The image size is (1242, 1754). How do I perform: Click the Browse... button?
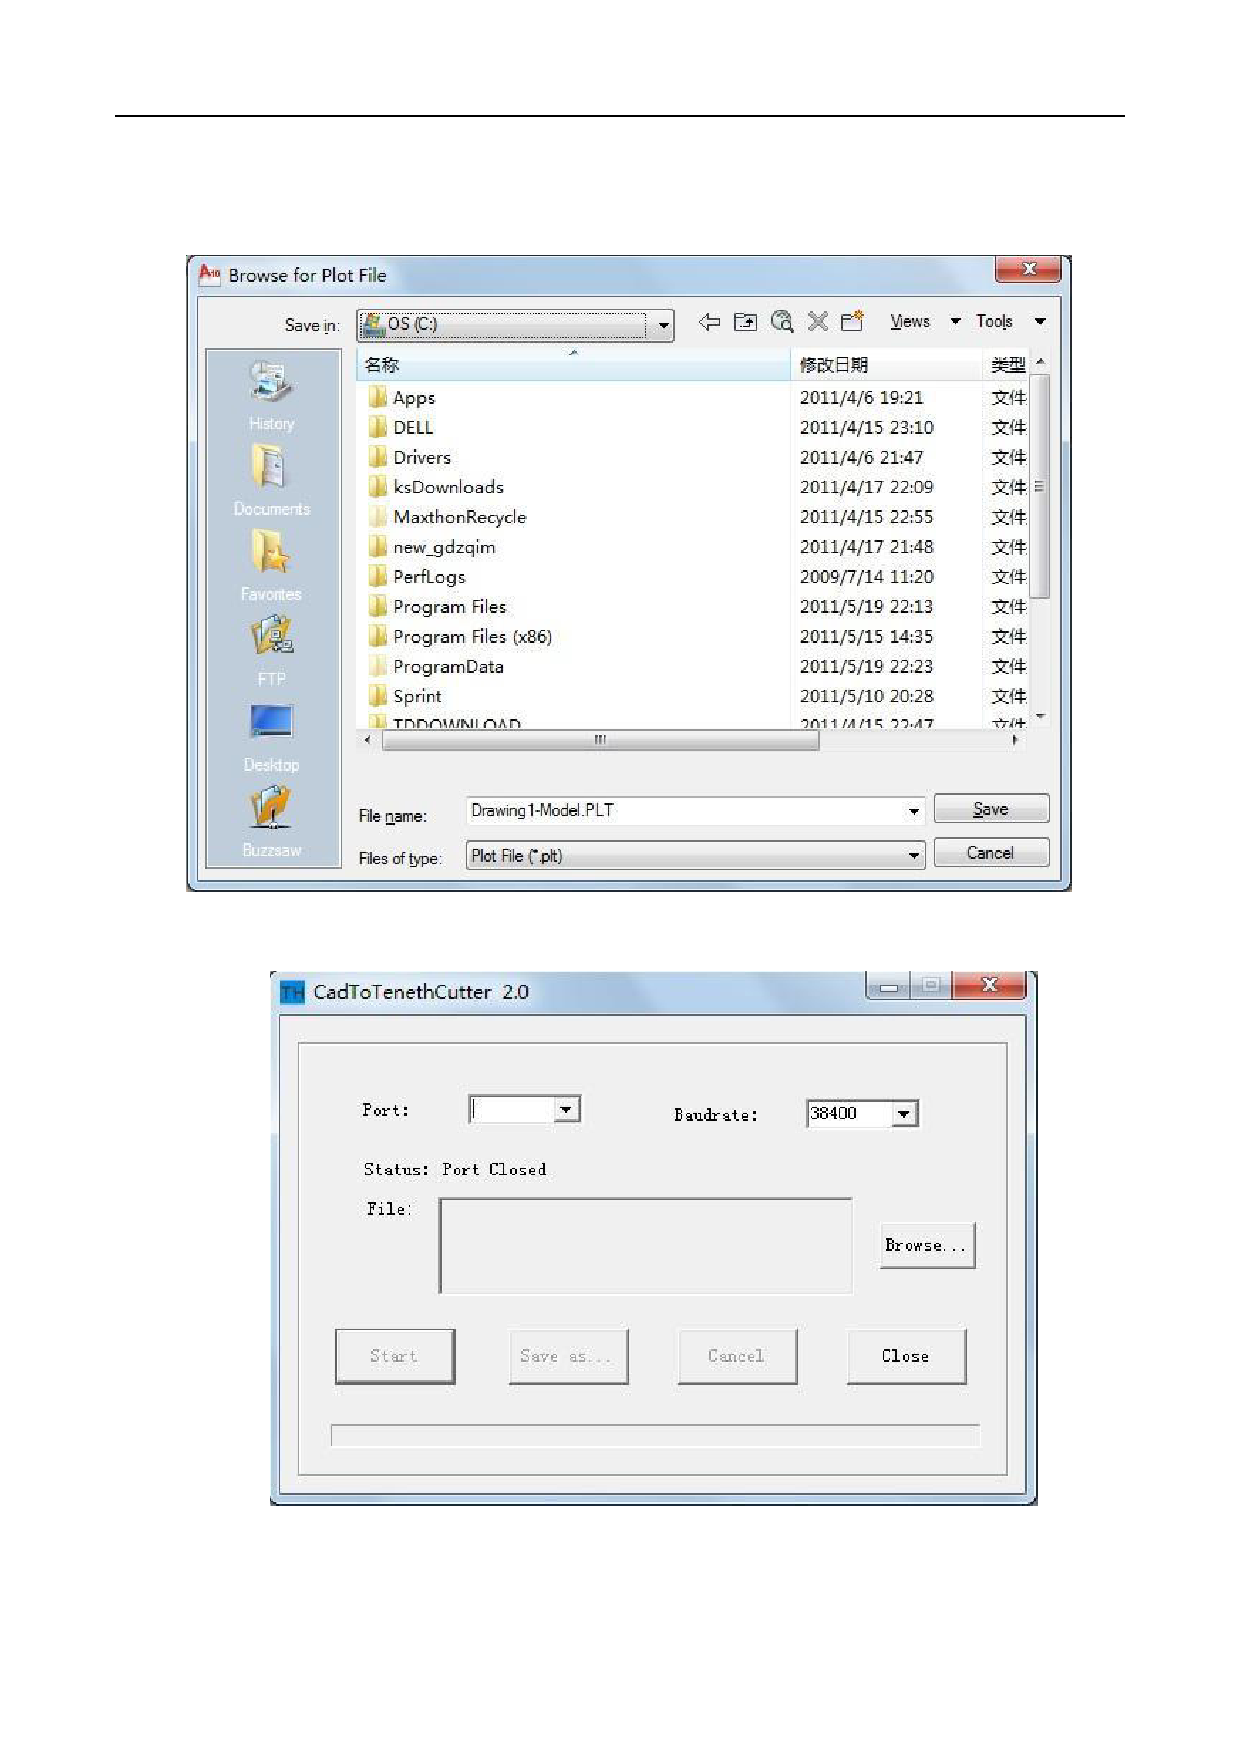click(927, 1246)
